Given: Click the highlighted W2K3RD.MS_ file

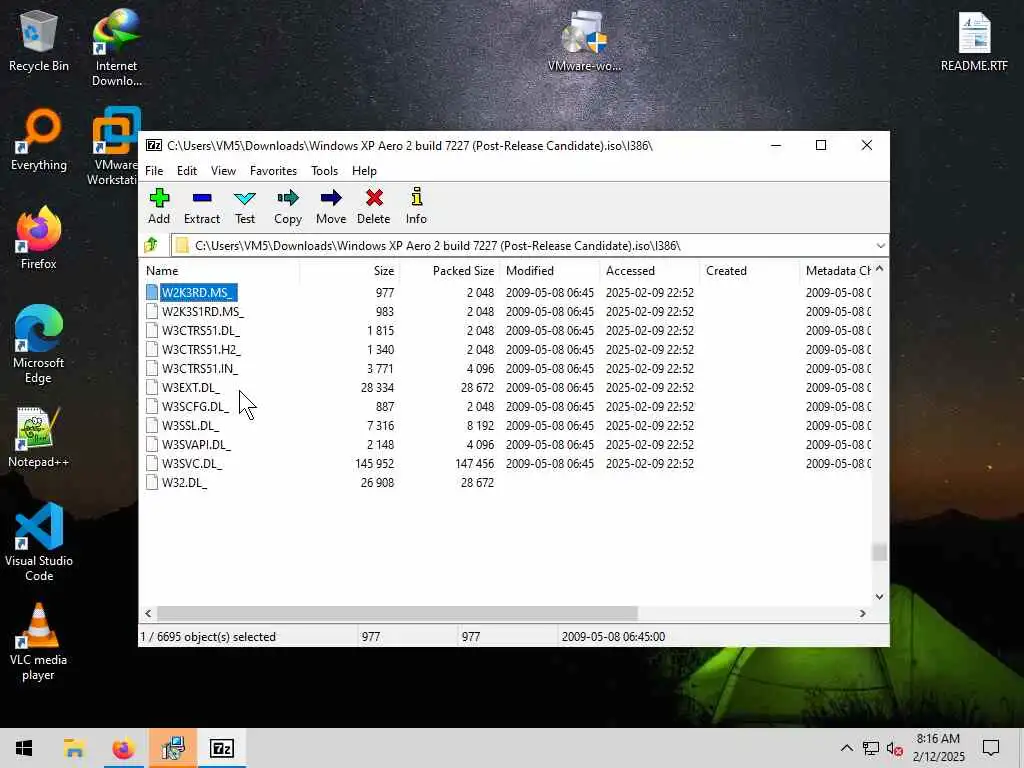Looking at the screenshot, I should point(199,293).
